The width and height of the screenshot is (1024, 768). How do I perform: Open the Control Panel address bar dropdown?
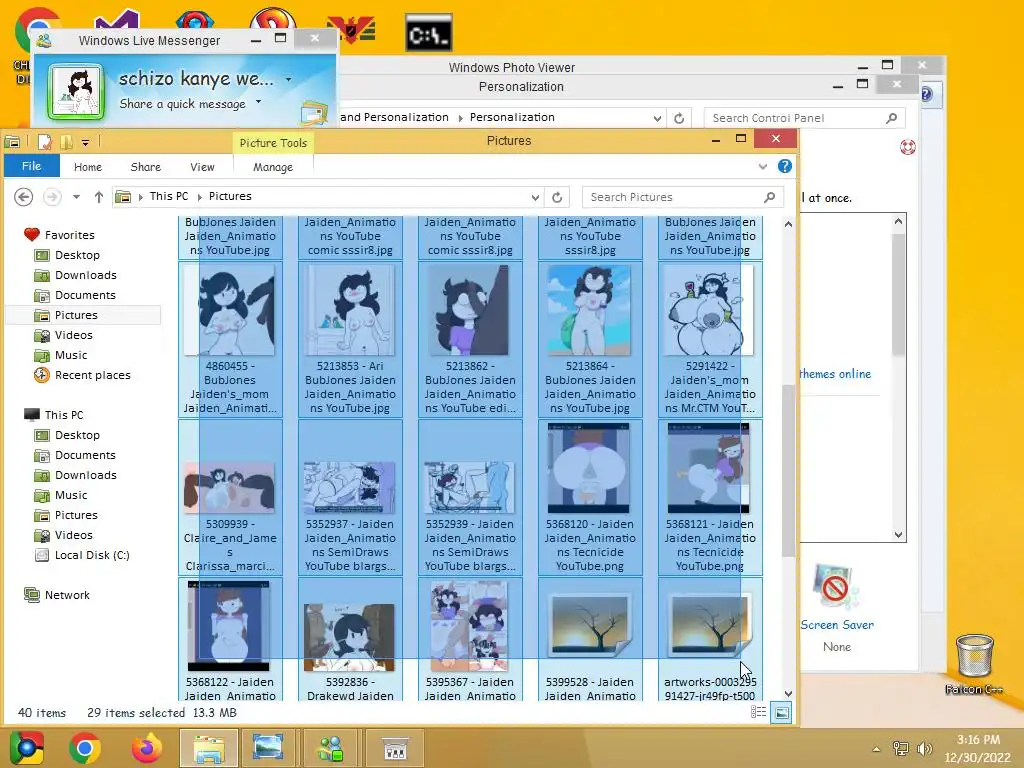pyautogui.click(x=657, y=118)
